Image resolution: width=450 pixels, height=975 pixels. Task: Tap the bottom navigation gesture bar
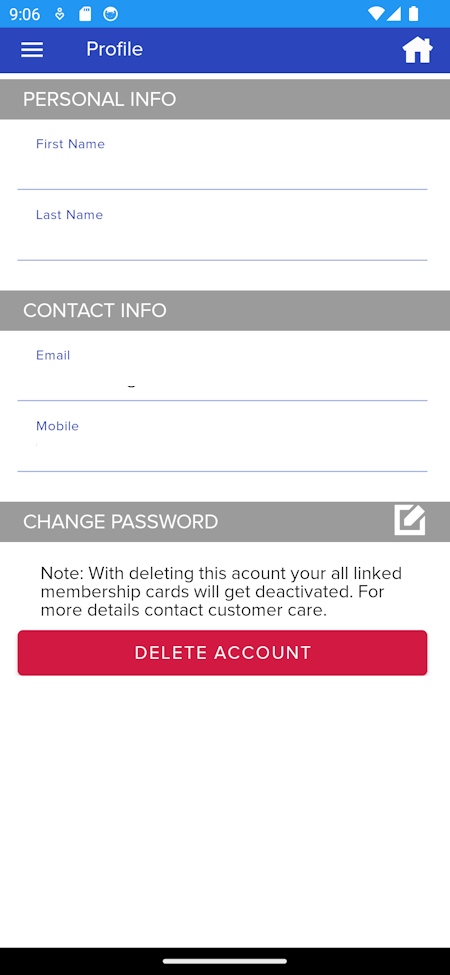pos(225,961)
